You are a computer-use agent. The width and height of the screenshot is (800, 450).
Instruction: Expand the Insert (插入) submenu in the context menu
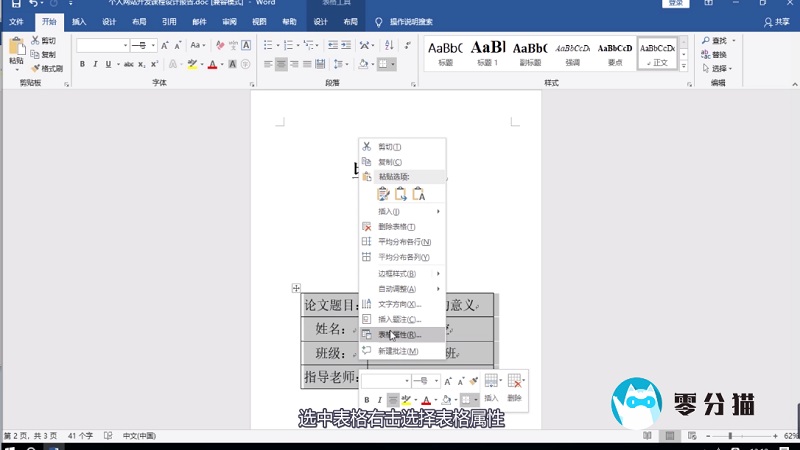400,212
